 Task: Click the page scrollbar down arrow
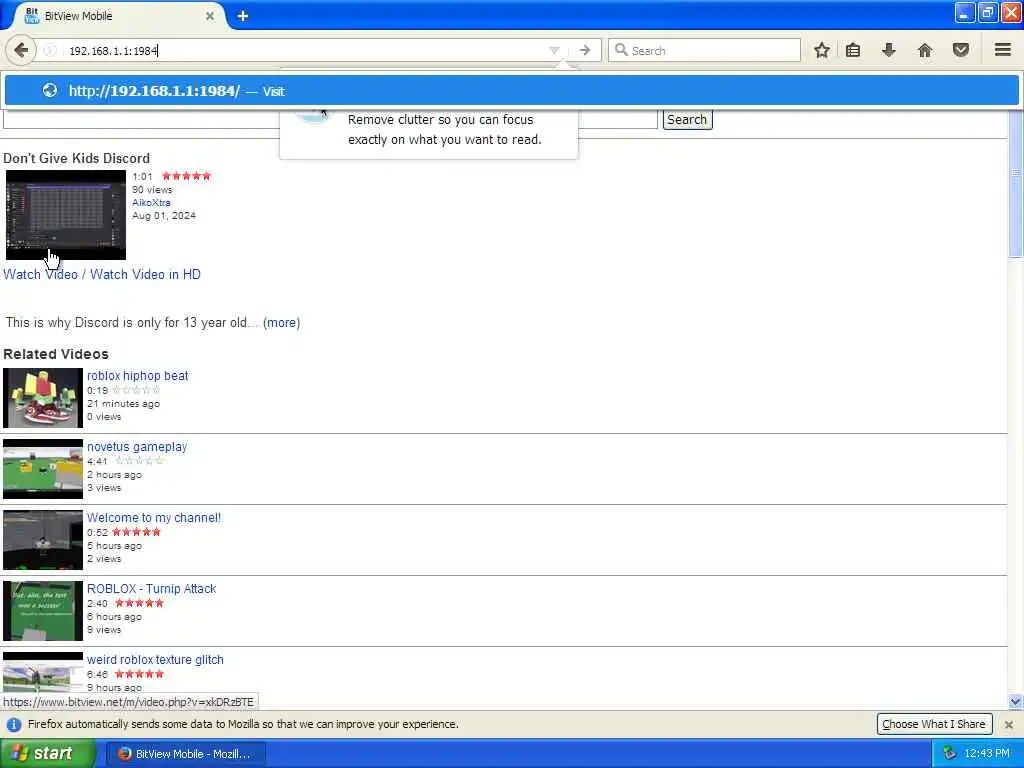[x=1015, y=701]
